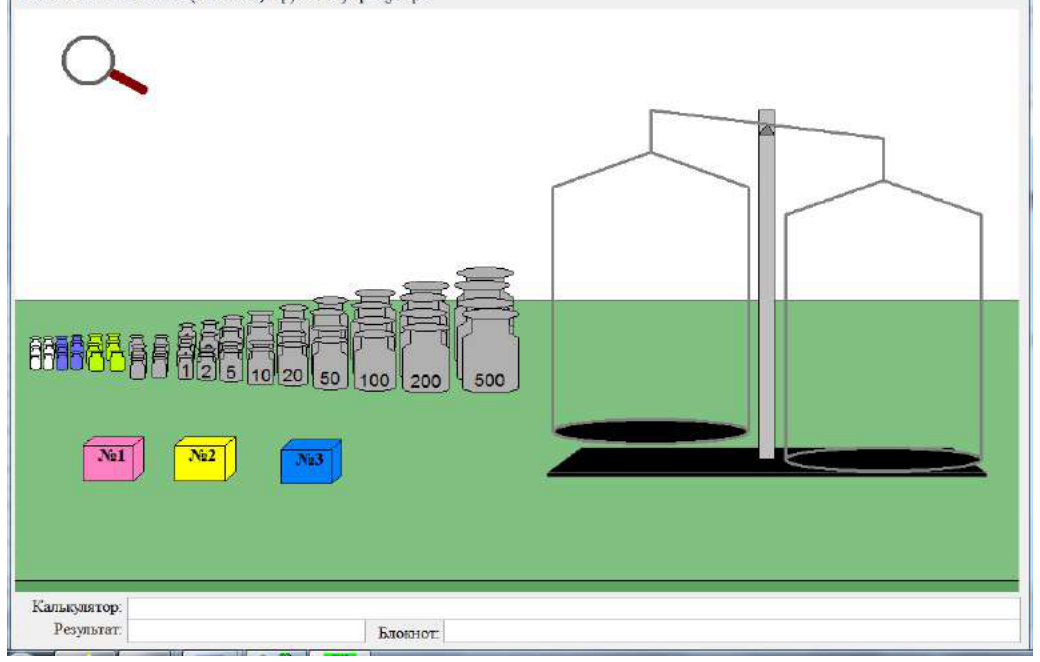Focus the Калькулятор input field
Screen dimensions: 1040x662
(x=574, y=608)
